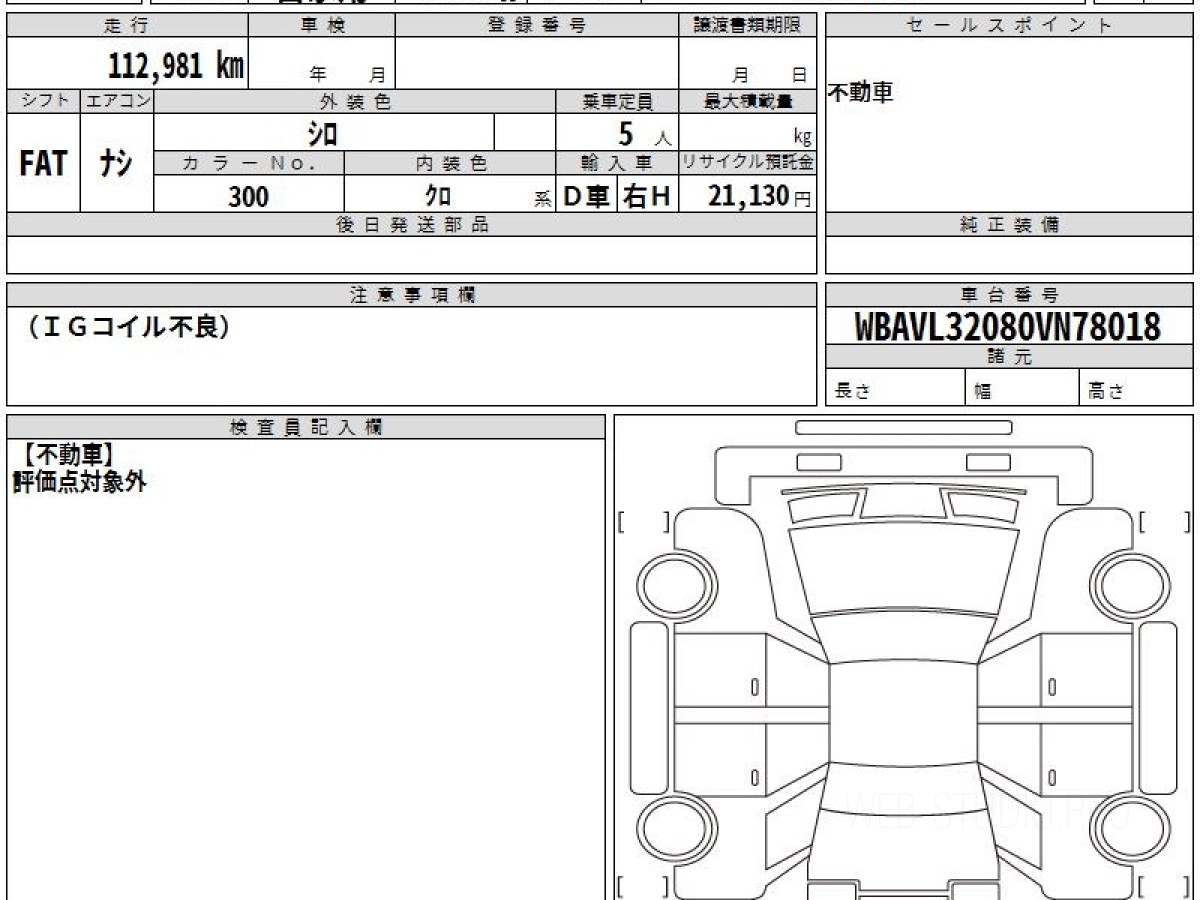The image size is (1200, 900).
Task: Select the 走行 column header
Action: click(x=127, y=26)
